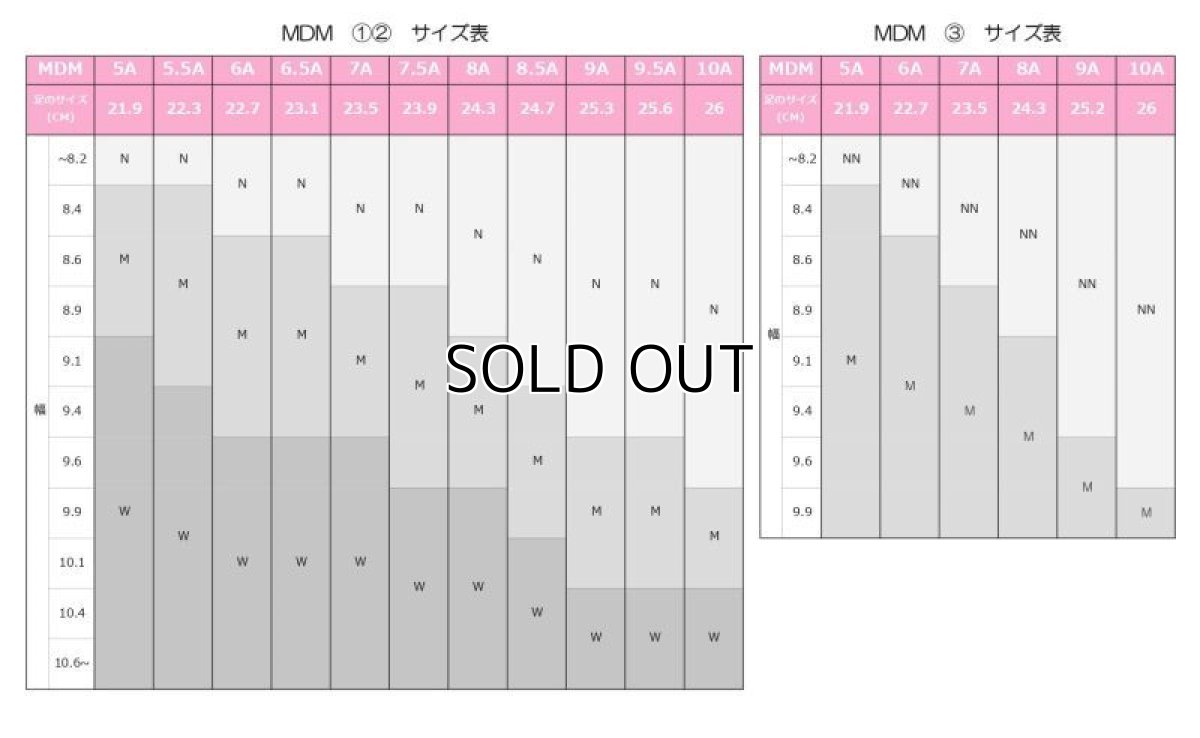Click the 10.6~ width row label
Image resolution: width=1200 pixels, height=738 pixels.
(71, 663)
